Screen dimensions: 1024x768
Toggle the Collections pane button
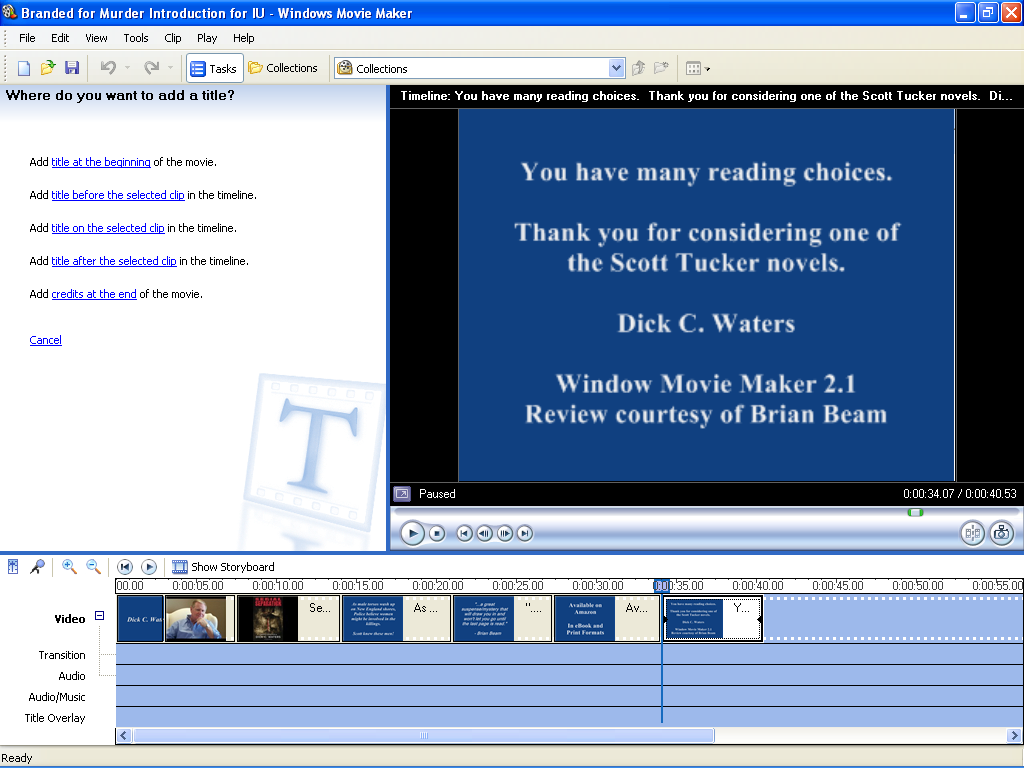tap(283, 68)
